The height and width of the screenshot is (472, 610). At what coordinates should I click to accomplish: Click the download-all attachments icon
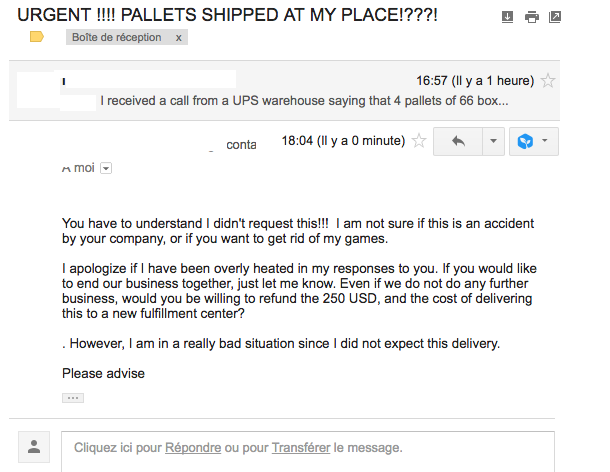(x=507, y=17)
